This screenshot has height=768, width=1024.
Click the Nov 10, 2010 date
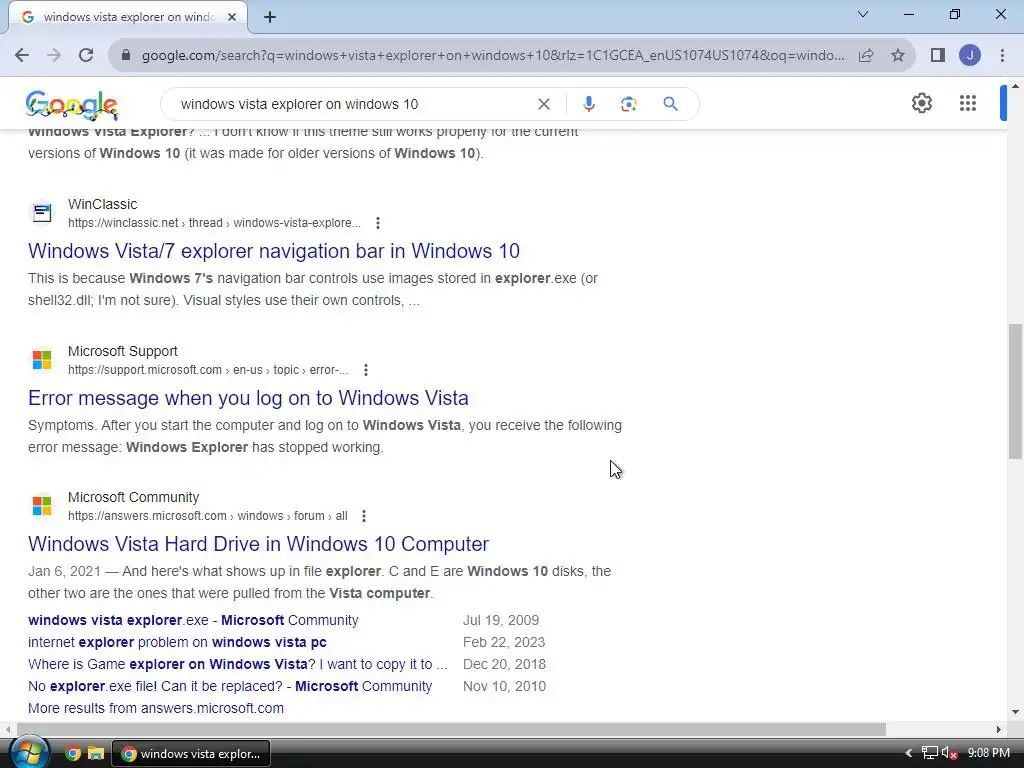pos(504,686)
